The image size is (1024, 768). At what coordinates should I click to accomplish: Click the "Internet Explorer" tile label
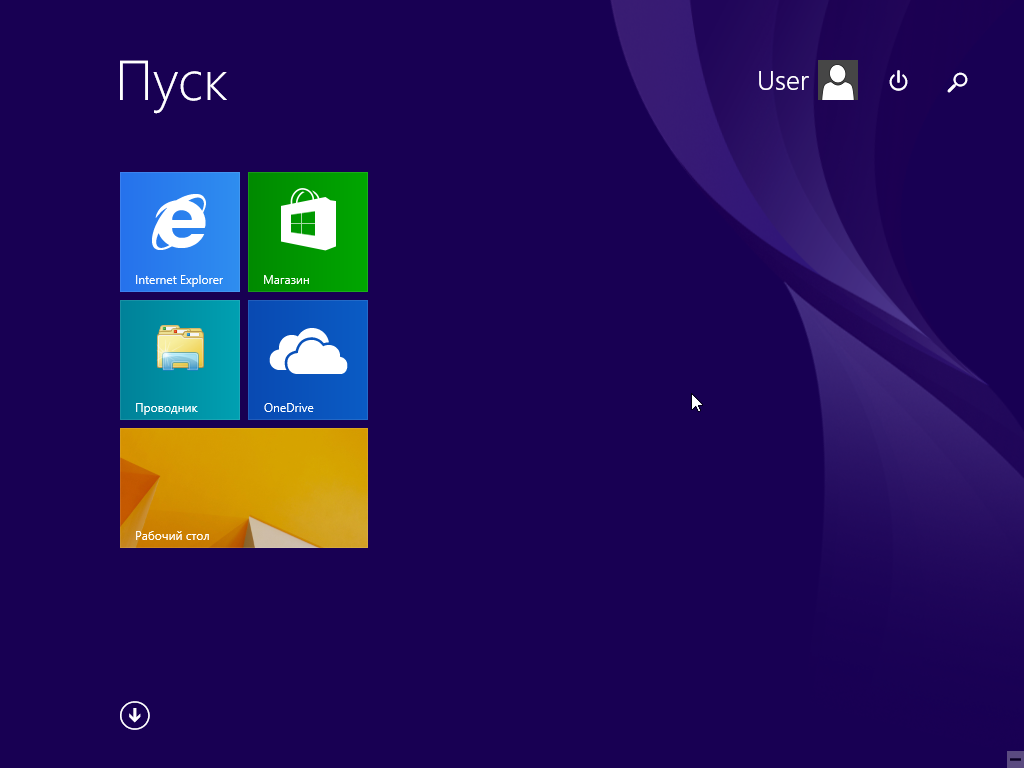pos(179,280)
